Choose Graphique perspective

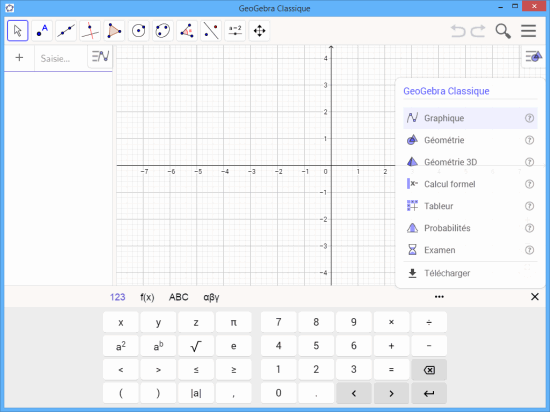[x=470, y=118]
